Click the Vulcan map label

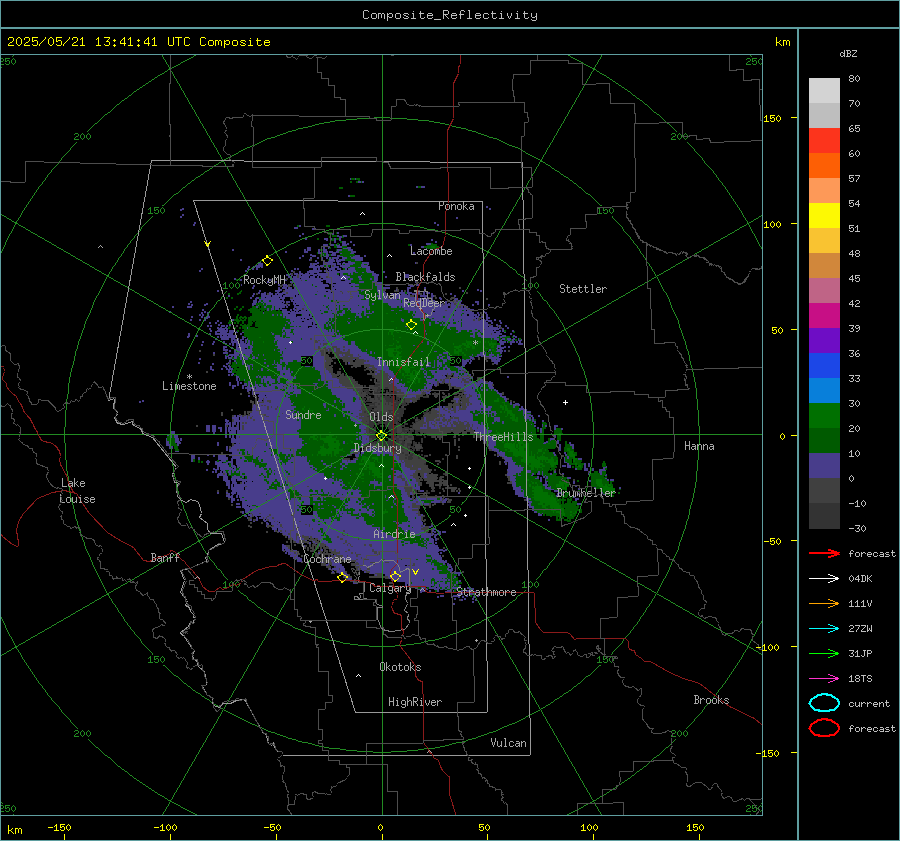508,743
